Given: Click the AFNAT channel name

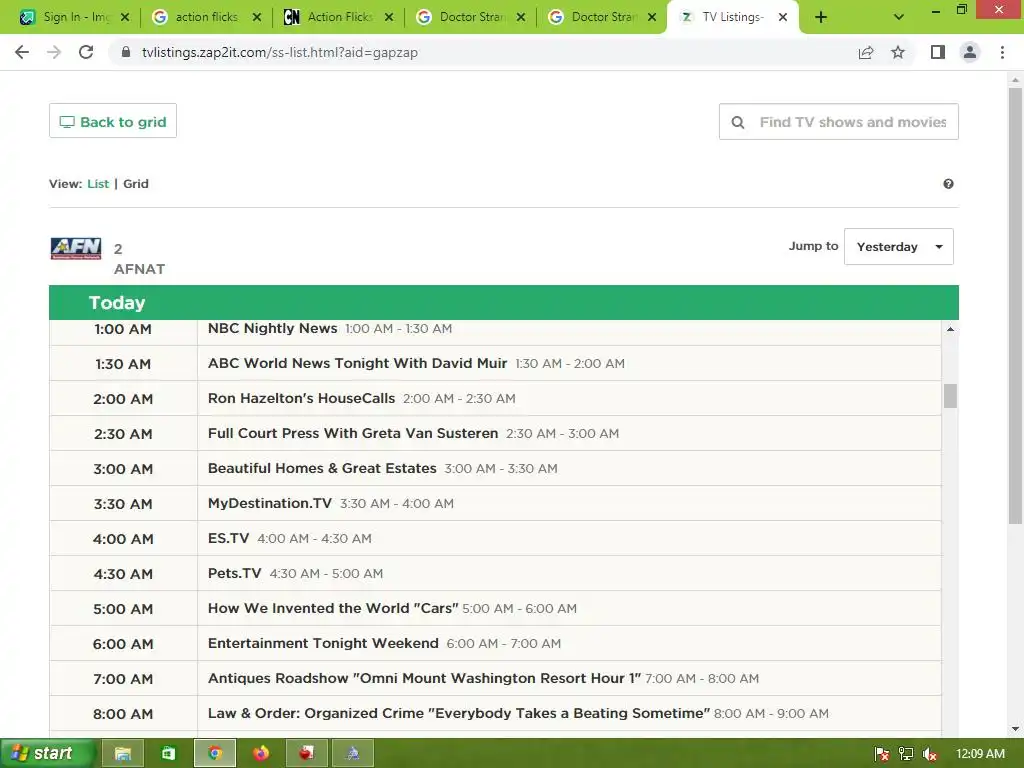Looking at the screenshot, I should (x=139, y=269).
